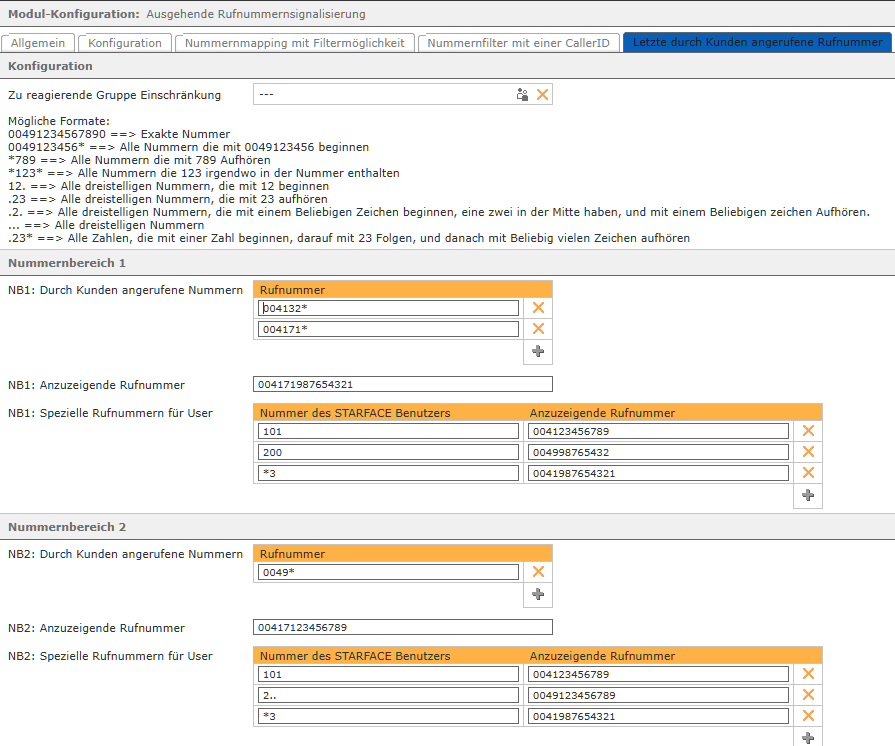
Task: Delete the 0049* number row
Action: click(x=538, y=572)
